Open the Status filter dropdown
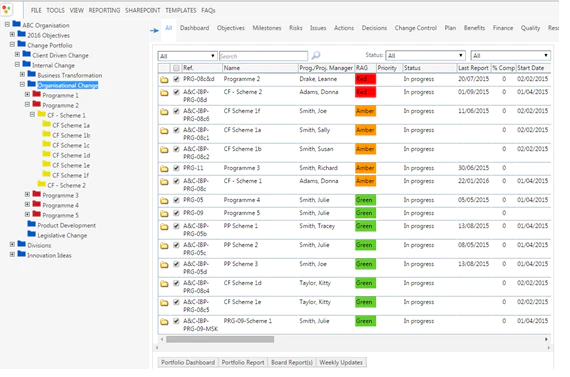 pos(425,55)
